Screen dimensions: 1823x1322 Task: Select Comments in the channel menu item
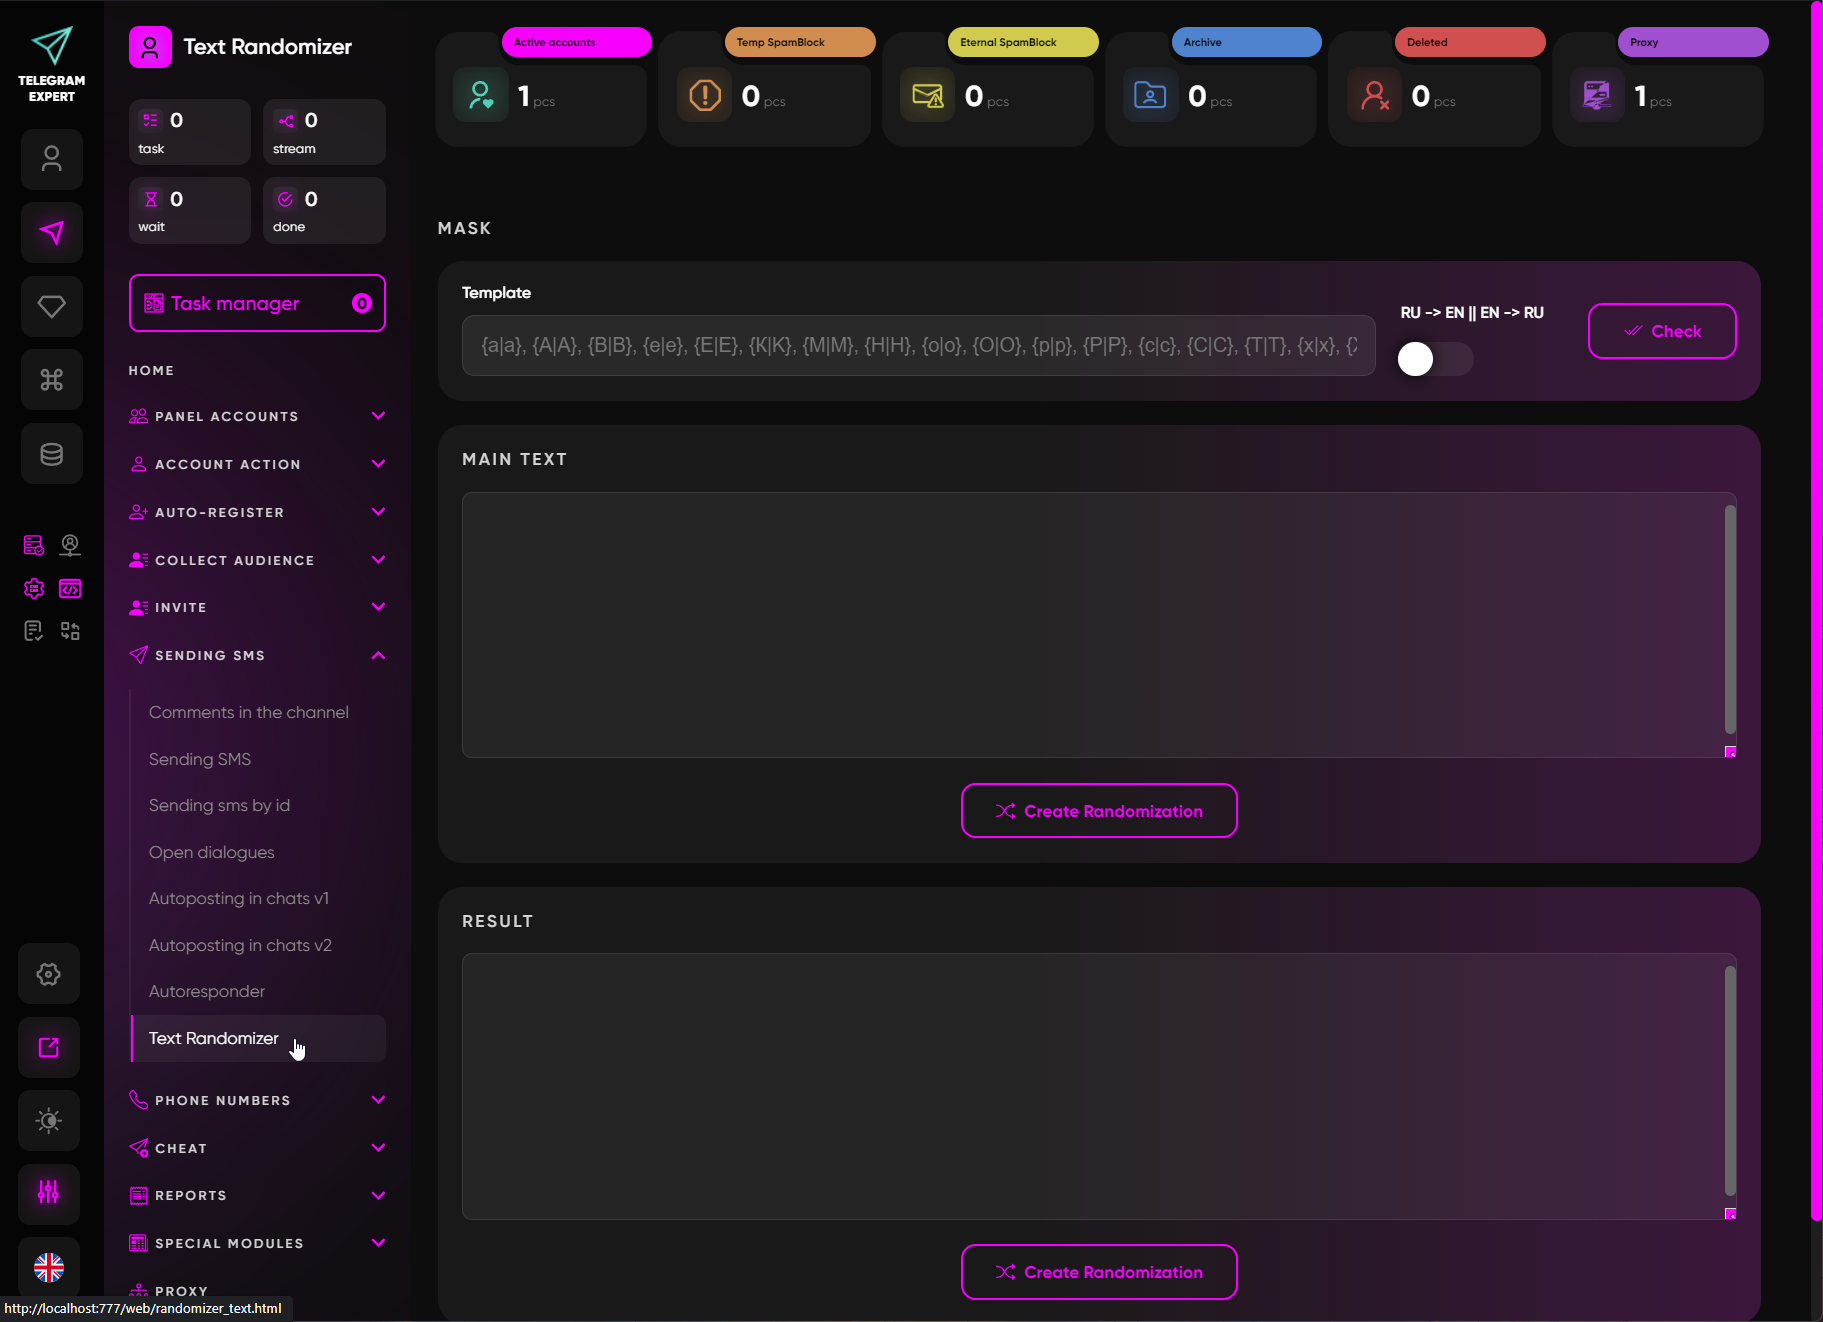click(249, 712)
